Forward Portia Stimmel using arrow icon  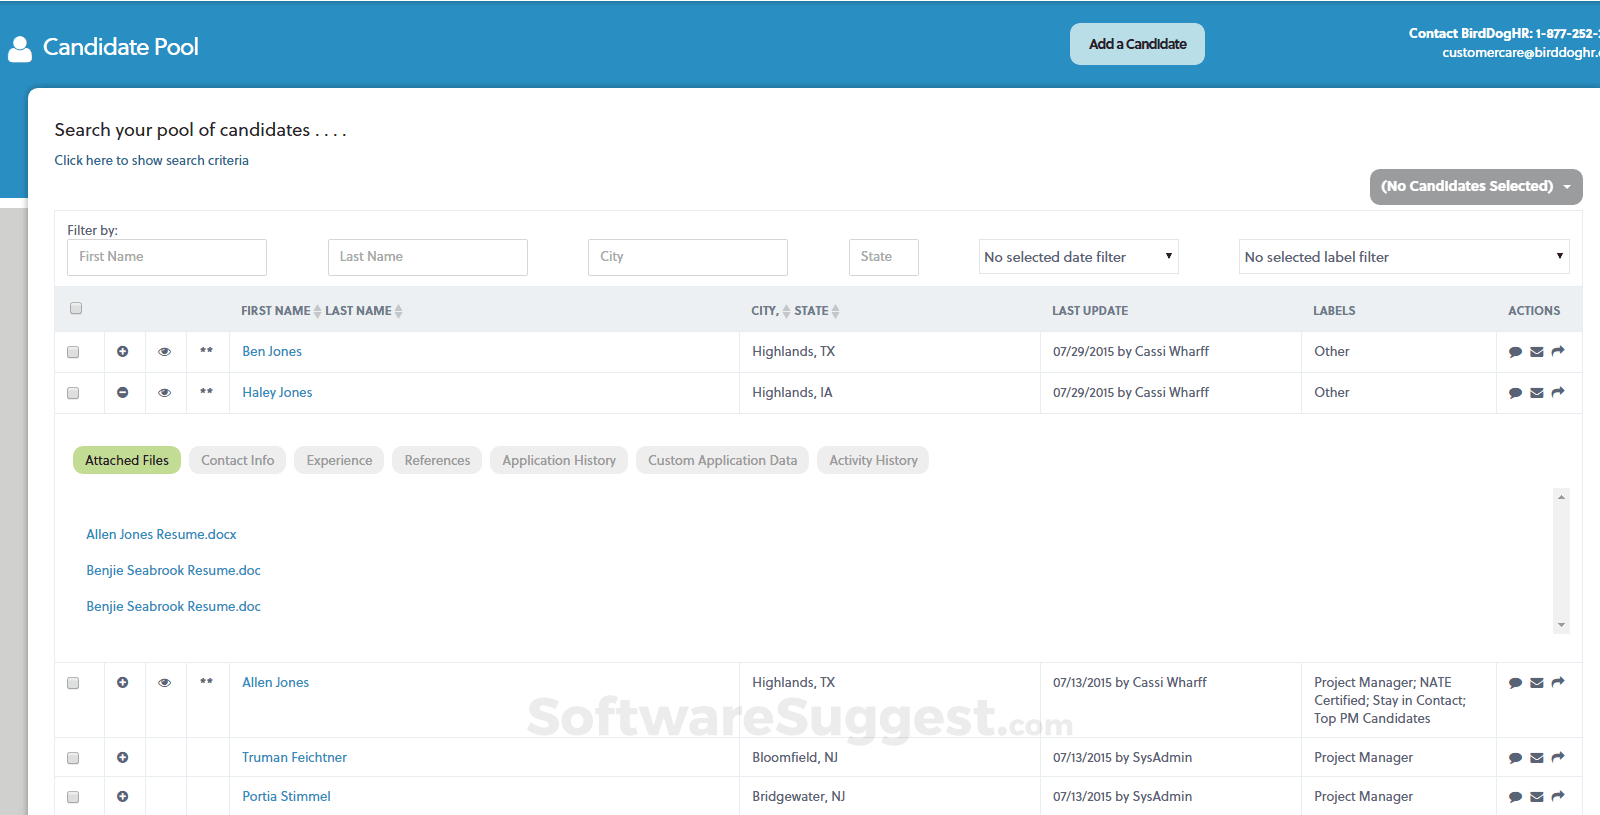(x=1558, y=796)
